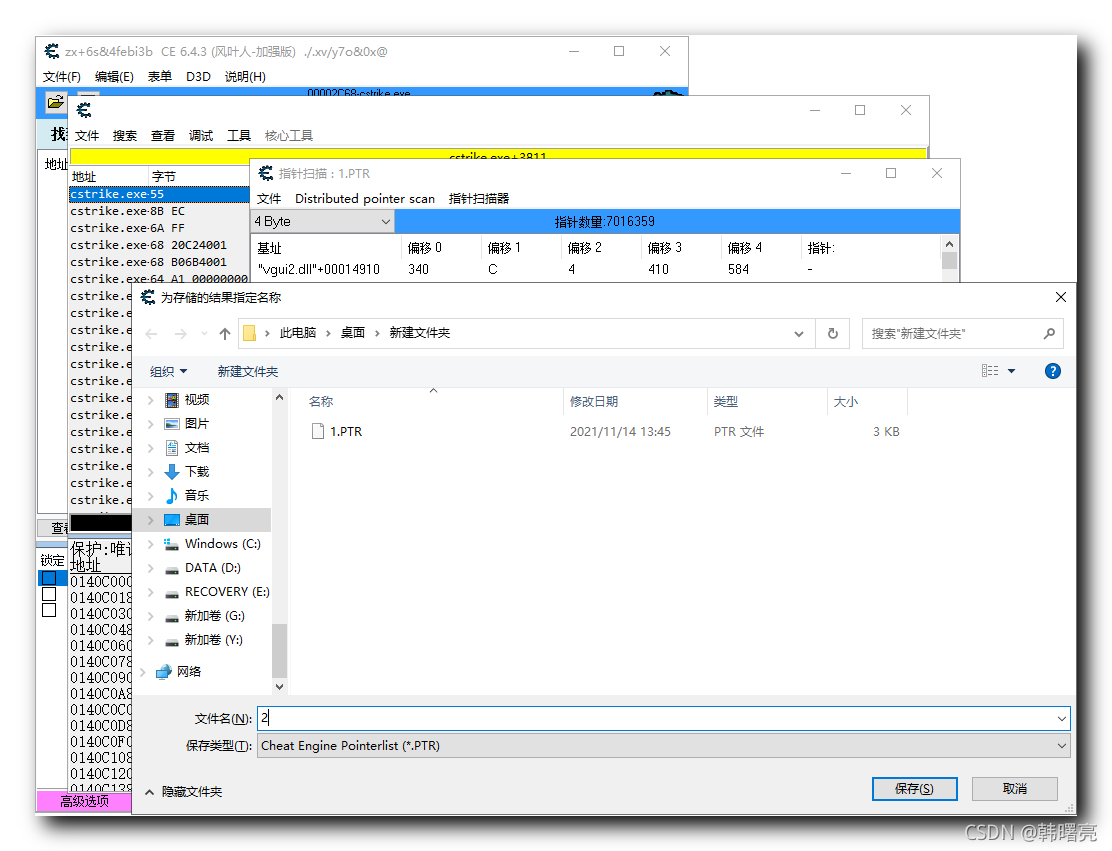Toggle the second lock checkbox in address list

(x=49, y=594)
